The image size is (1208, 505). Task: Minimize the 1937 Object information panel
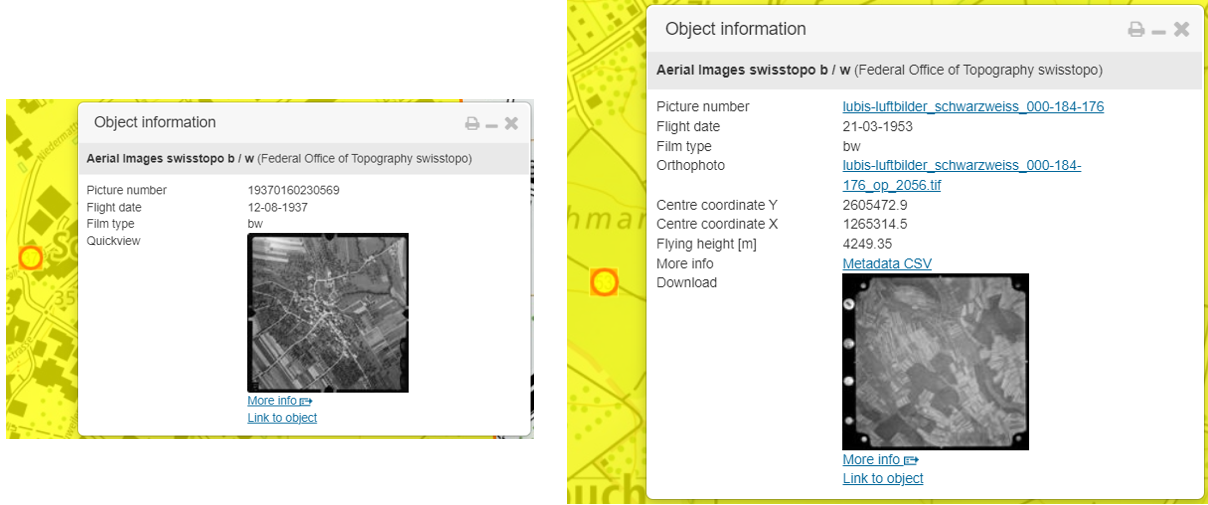coord(491,125)
